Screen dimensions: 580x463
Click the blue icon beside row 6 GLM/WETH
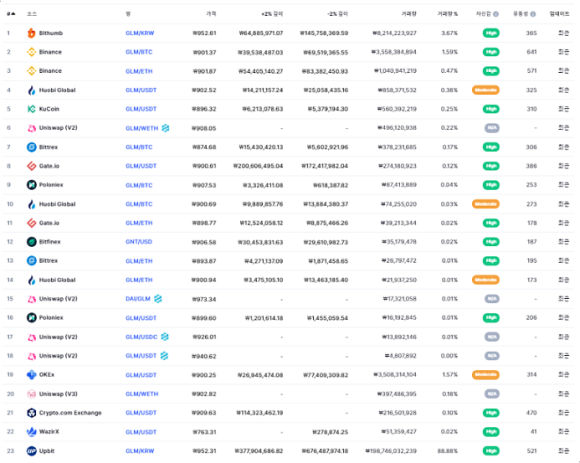(x=165, y=128)
